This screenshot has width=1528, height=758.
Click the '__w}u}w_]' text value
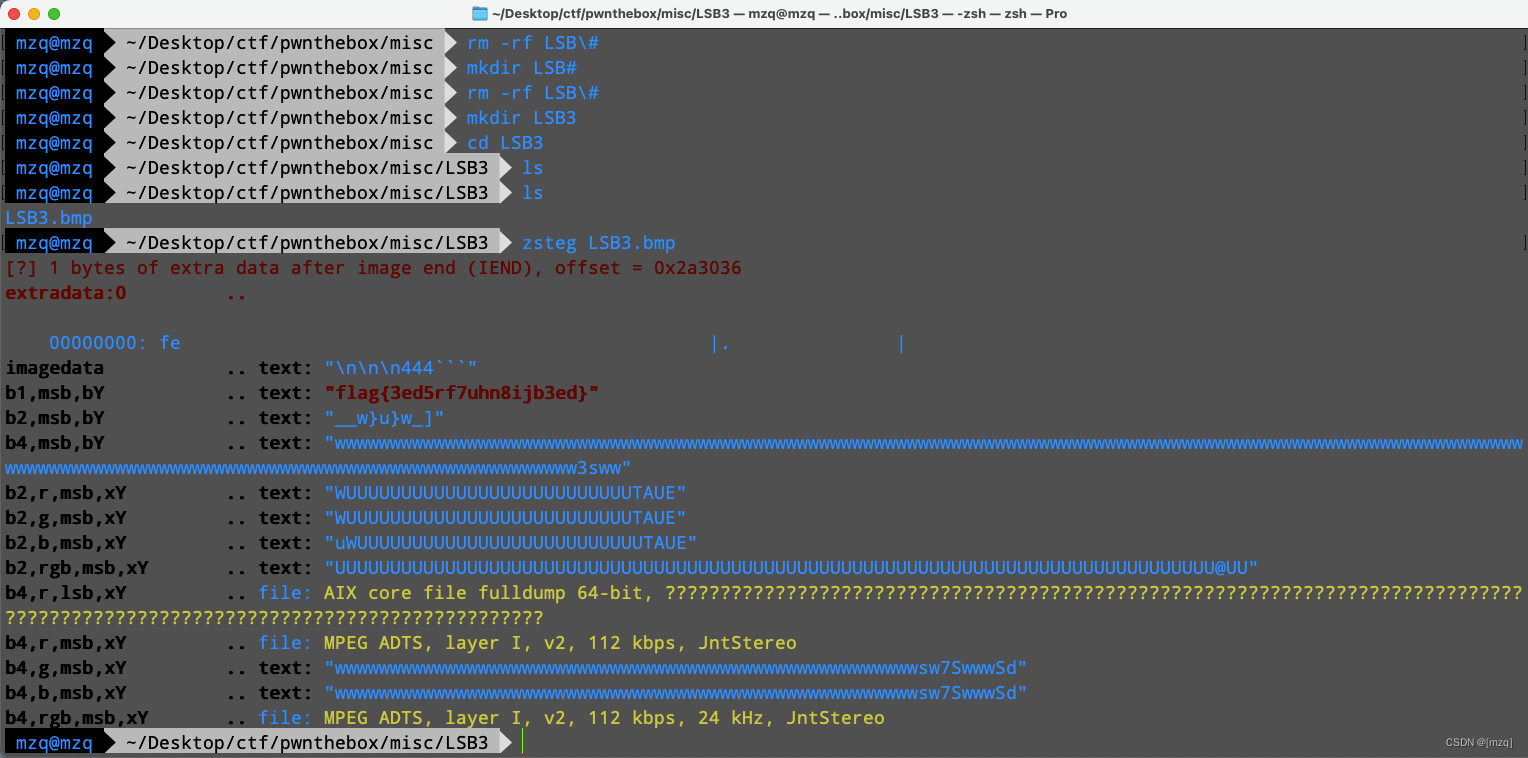(384, 418)
